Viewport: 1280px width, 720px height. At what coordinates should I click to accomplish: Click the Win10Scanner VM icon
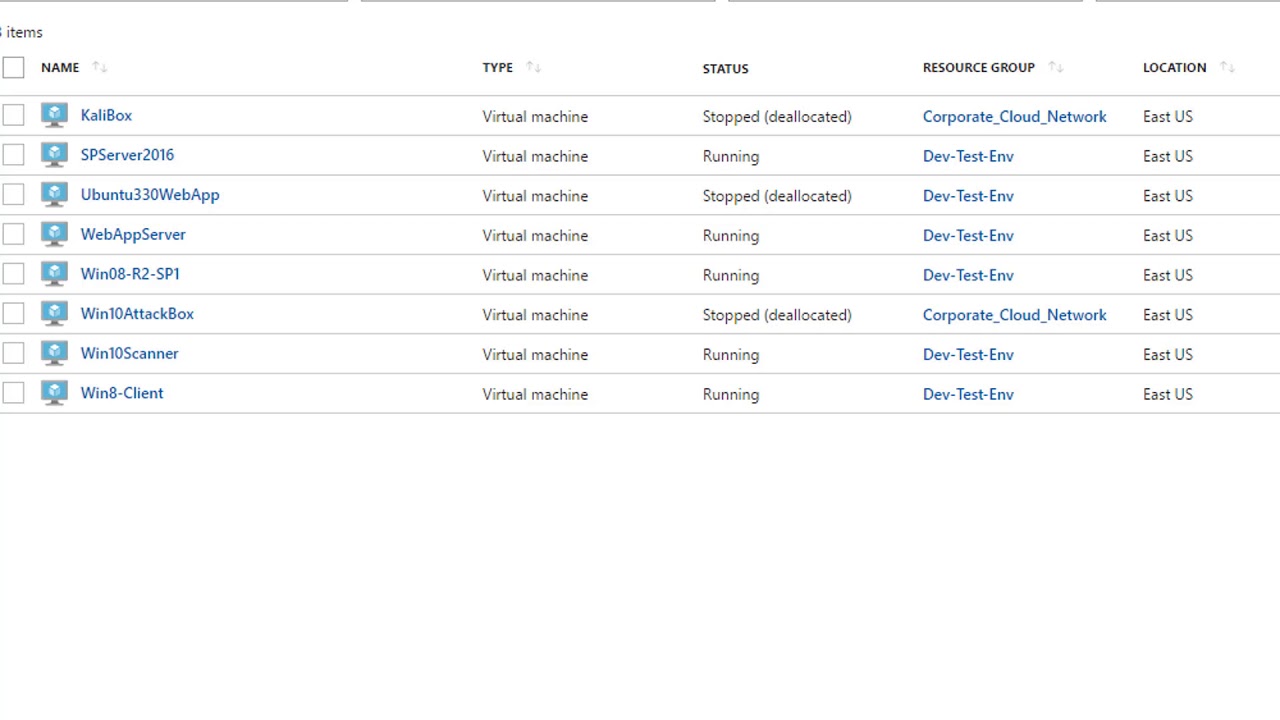point(54,353)
